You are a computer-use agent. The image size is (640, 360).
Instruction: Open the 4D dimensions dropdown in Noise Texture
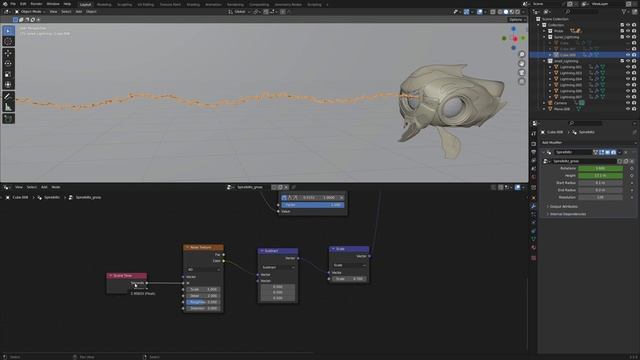pyautogui.click(x=203, y=270)
